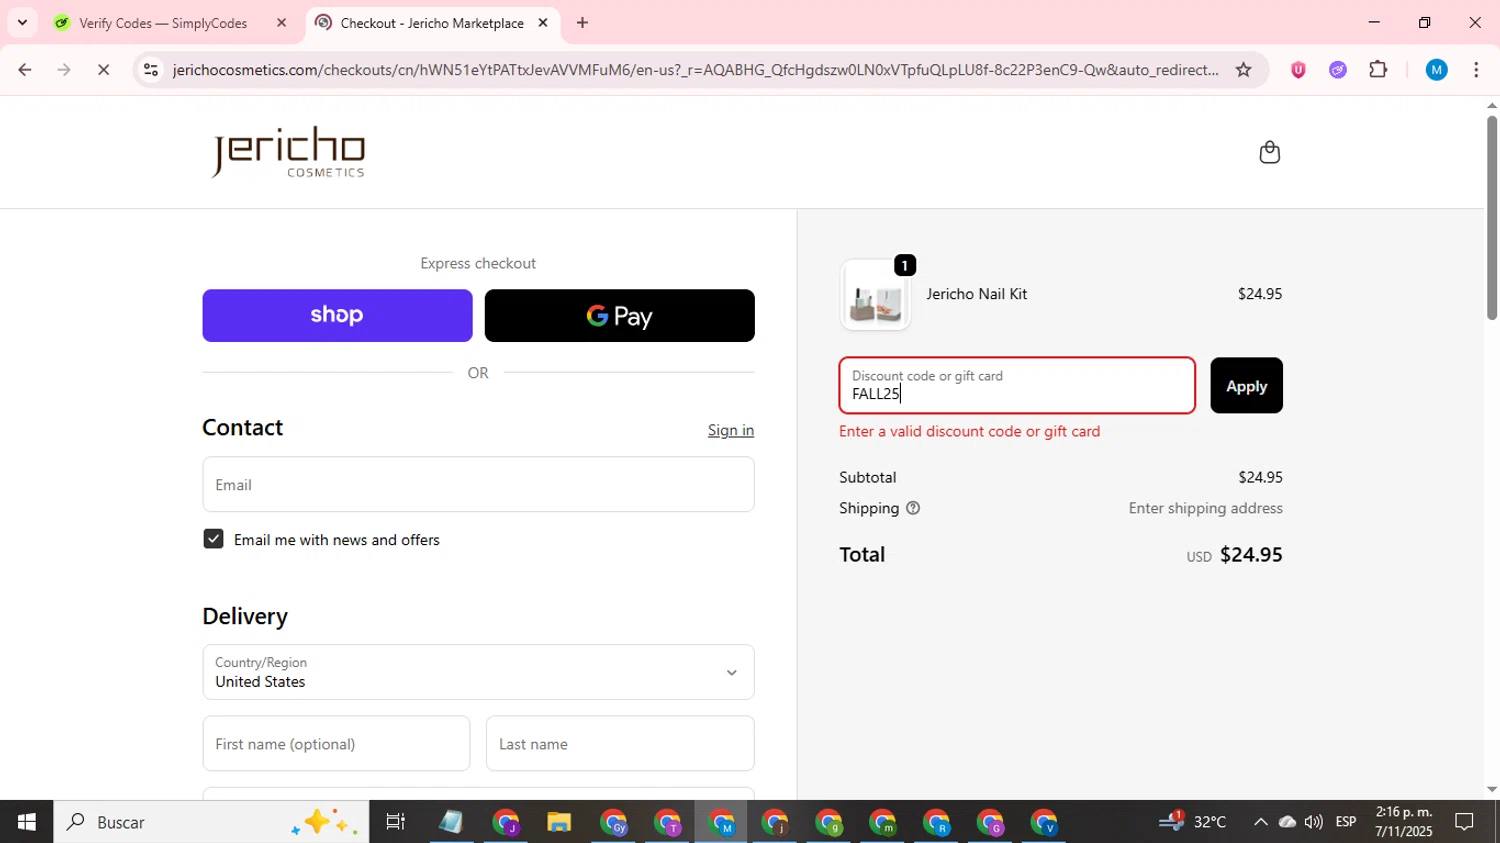Click the Enter shipping address text
The height and width of the screenshot is (843, 1500).
point(1205,508)
